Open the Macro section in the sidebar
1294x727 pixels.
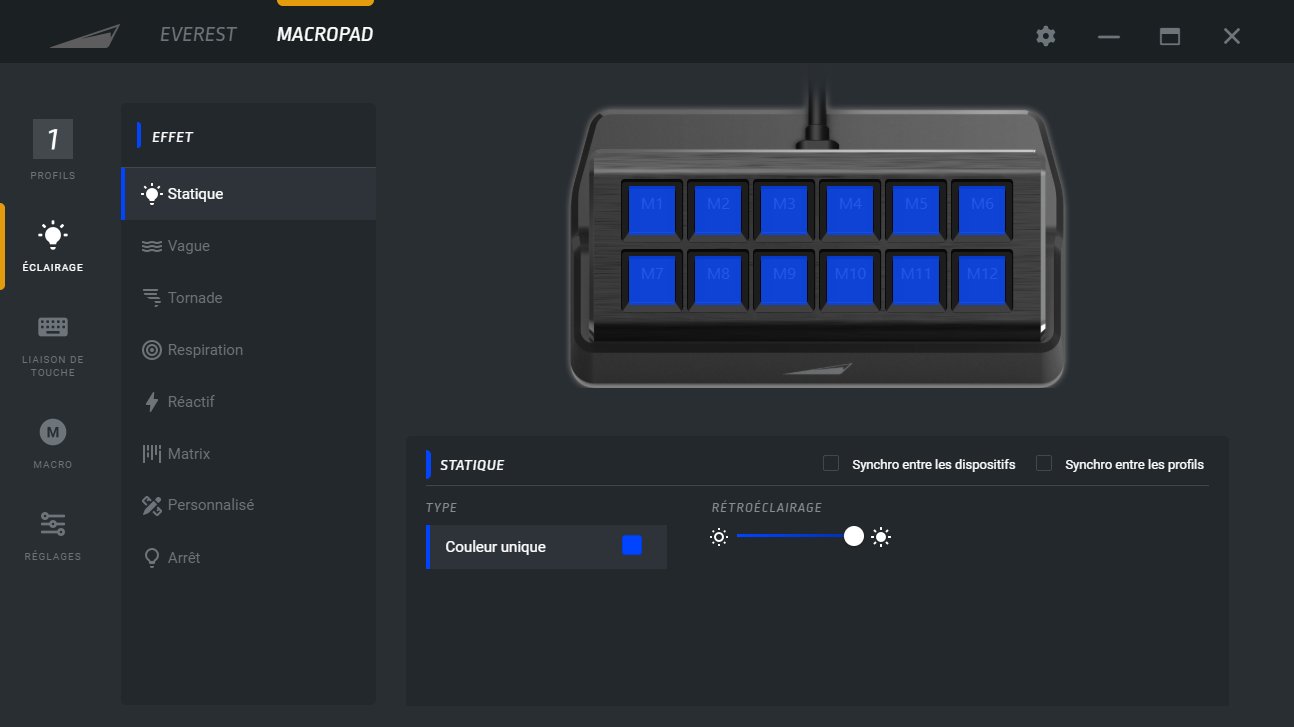tap(51, 442)
